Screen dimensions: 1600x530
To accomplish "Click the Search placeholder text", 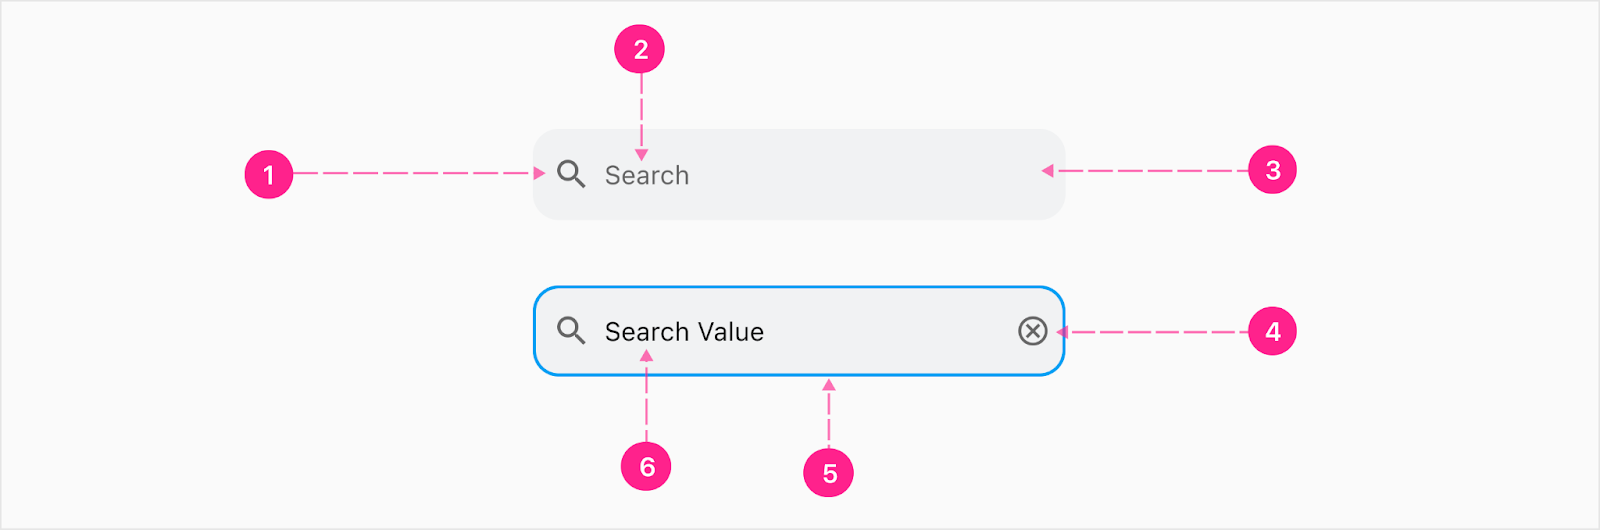I will (x=647, y=175).
